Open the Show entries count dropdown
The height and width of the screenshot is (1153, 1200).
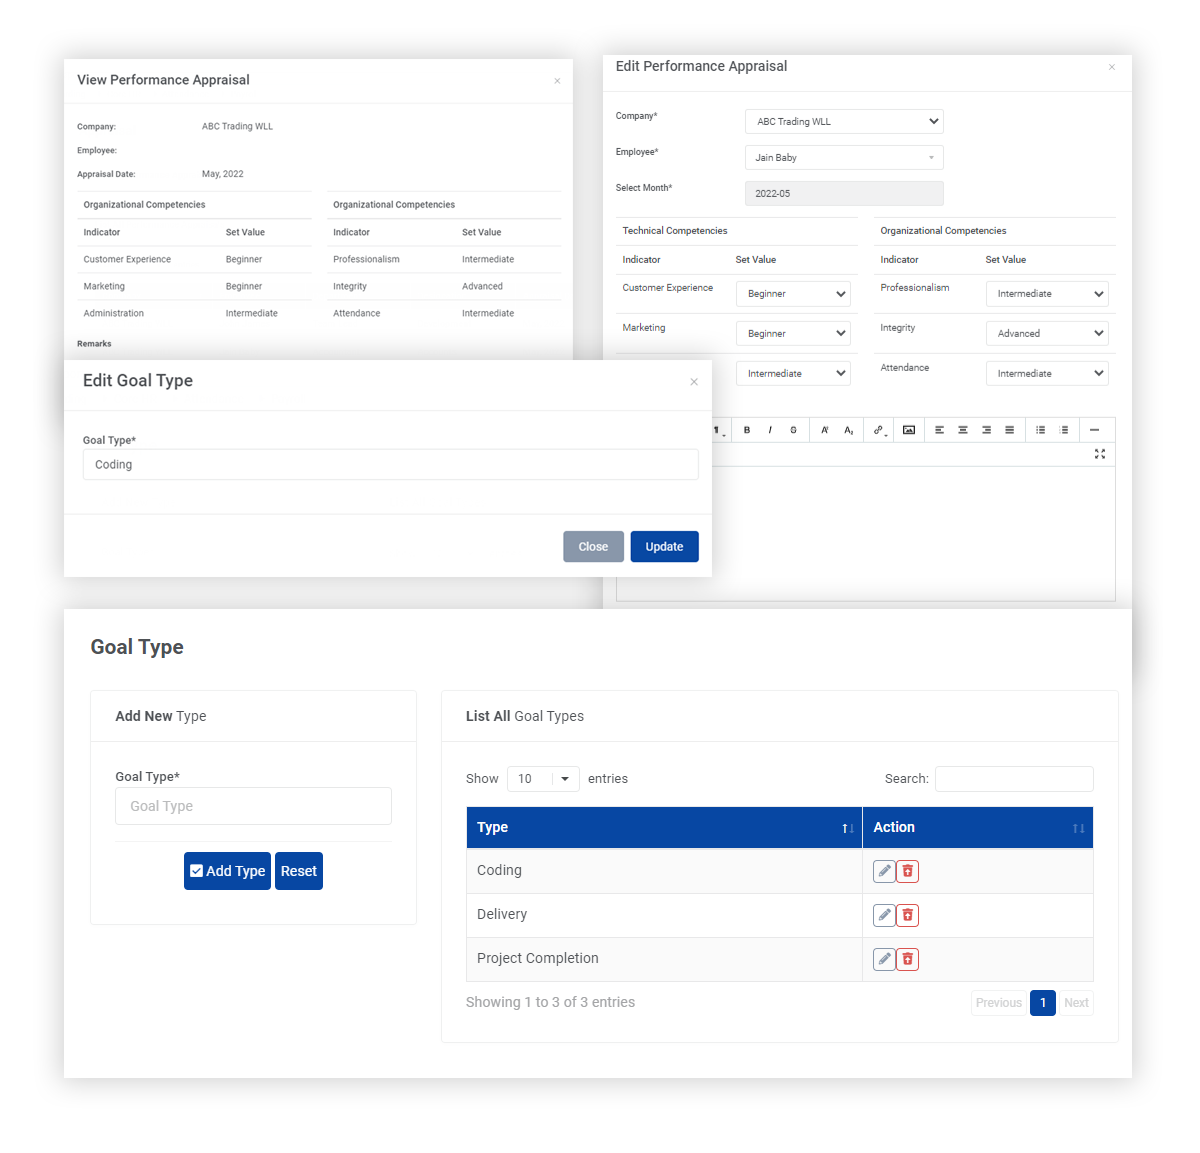pyautogui.click(x=543, y=779)
